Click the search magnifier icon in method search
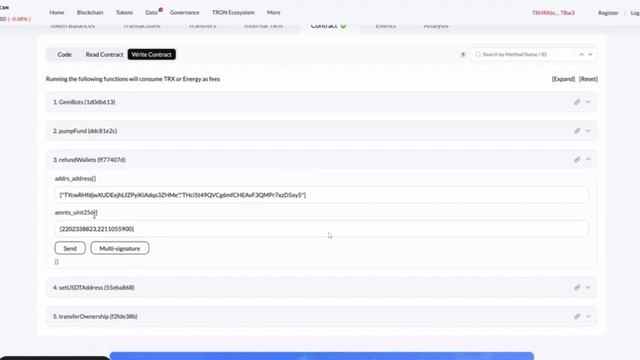This screenshot has width=640, height=360. pos(478,54)
